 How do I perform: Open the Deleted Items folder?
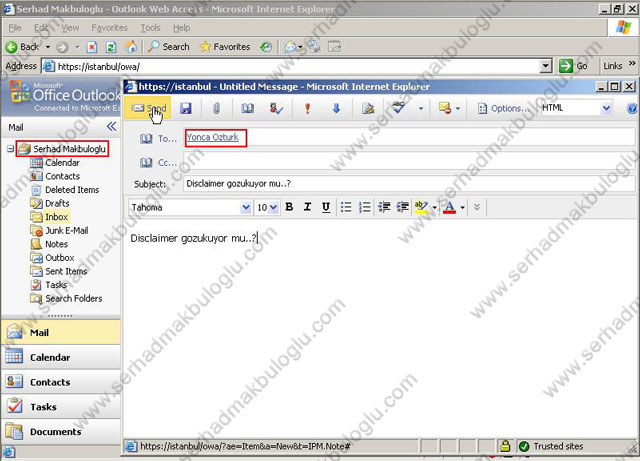[64, 190]
